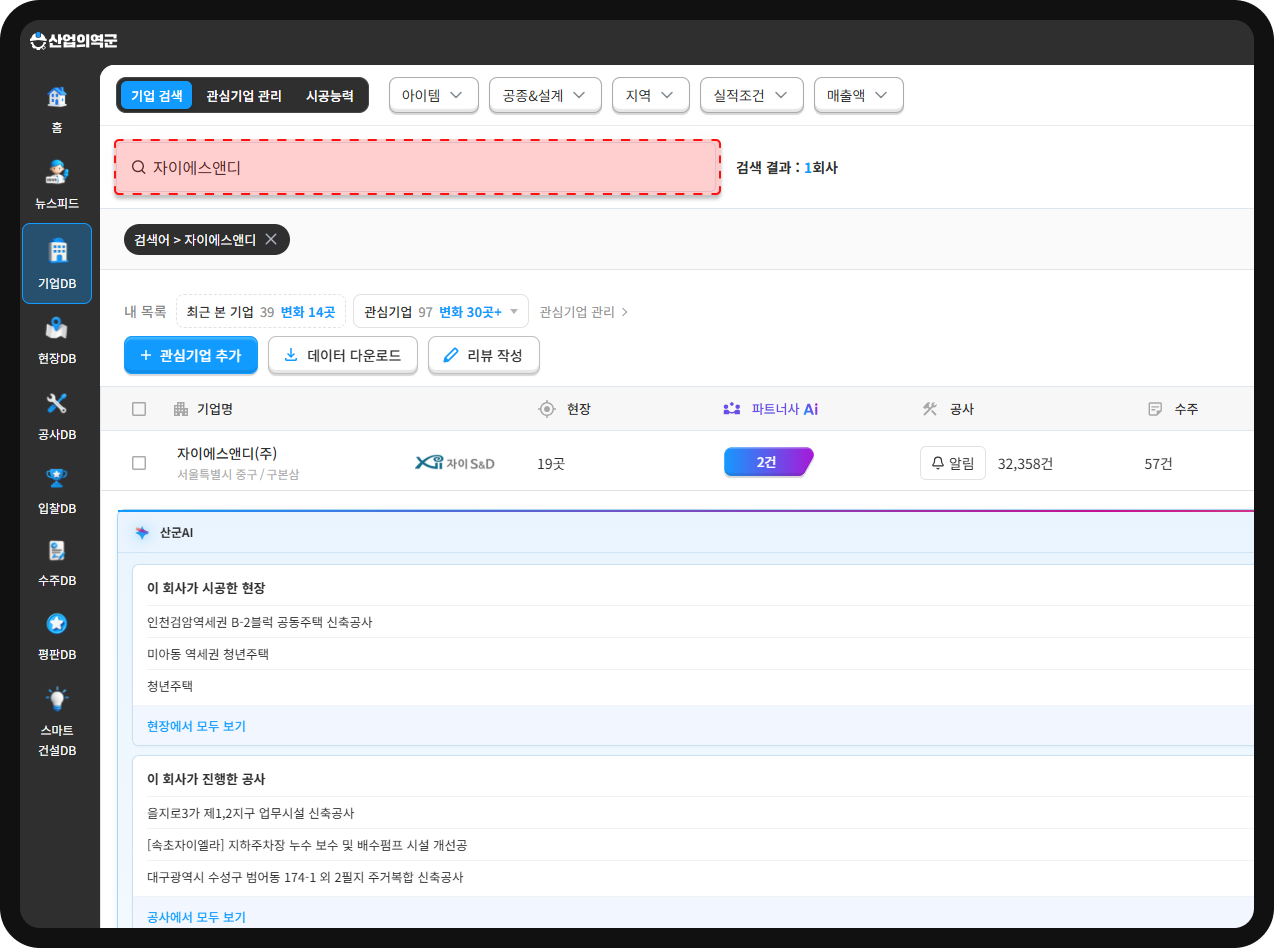This screenshot has width=1274, height=948.
Task: Click the search magnifier icon
Action: pos(139,168)
